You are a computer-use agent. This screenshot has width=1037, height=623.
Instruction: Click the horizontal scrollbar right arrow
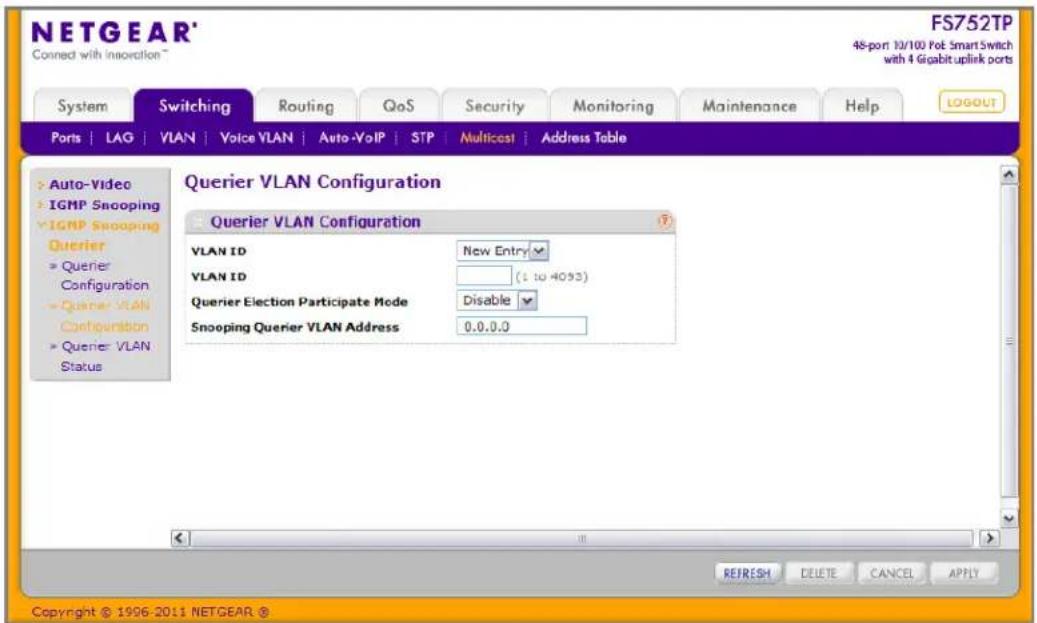coord(989,538)
